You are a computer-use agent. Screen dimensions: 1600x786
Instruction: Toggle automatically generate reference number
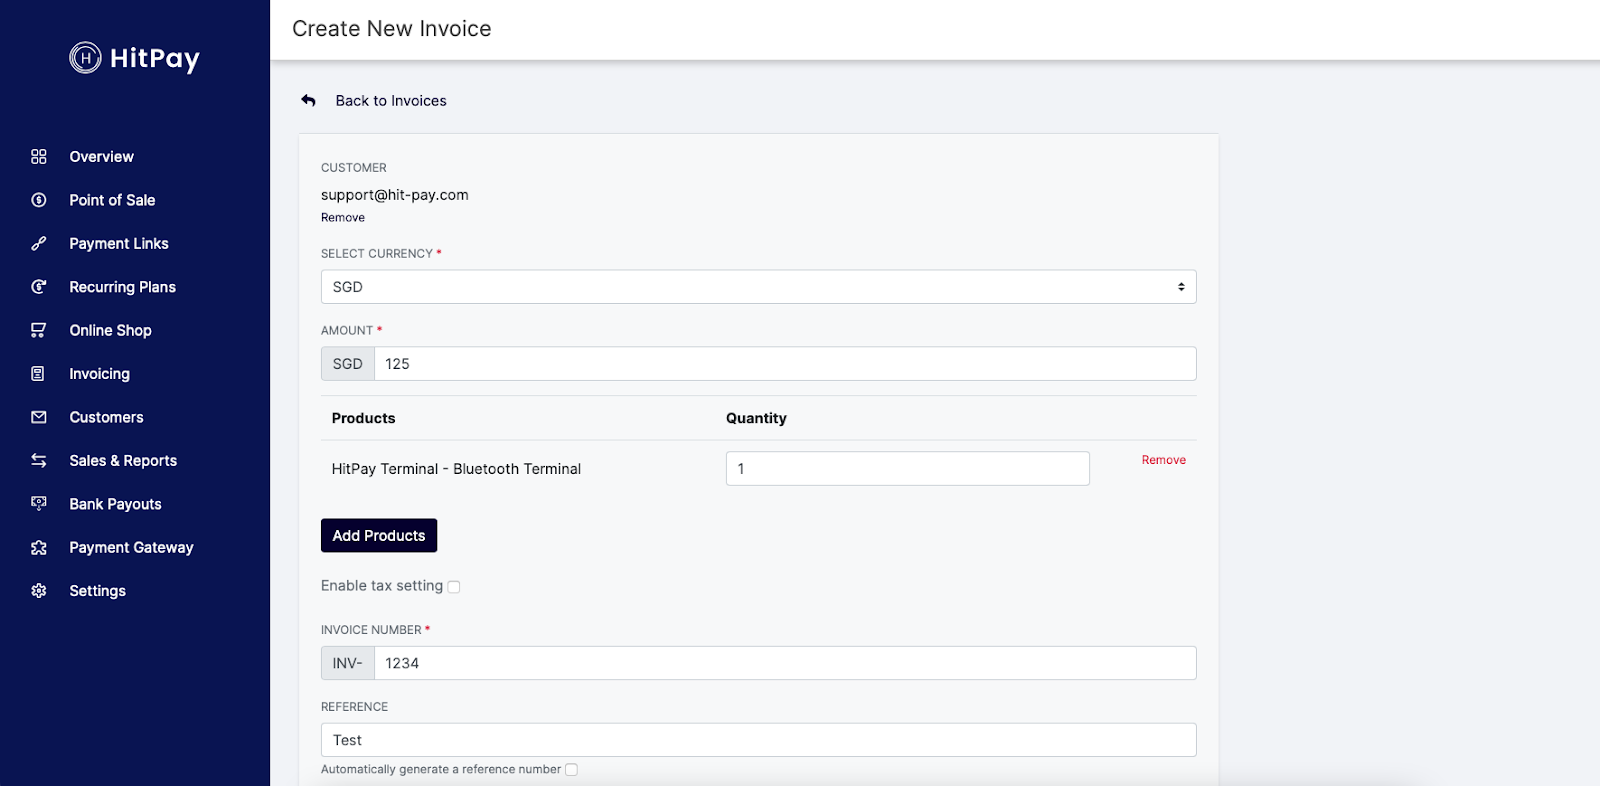tap(571, 770)
